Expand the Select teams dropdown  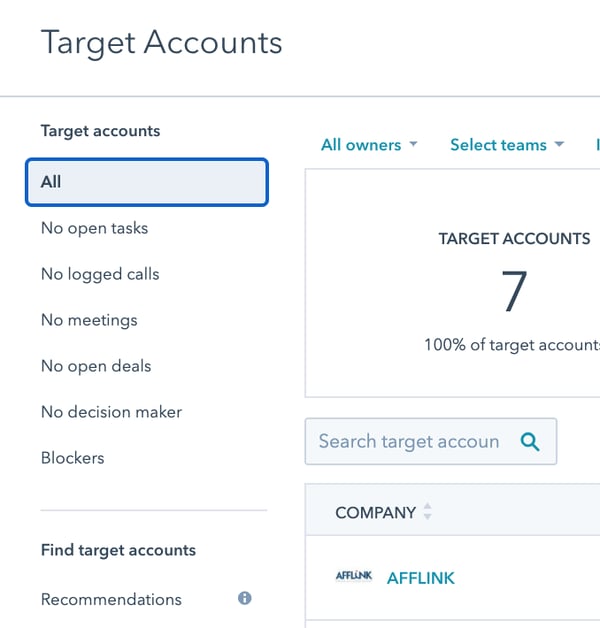507,145
